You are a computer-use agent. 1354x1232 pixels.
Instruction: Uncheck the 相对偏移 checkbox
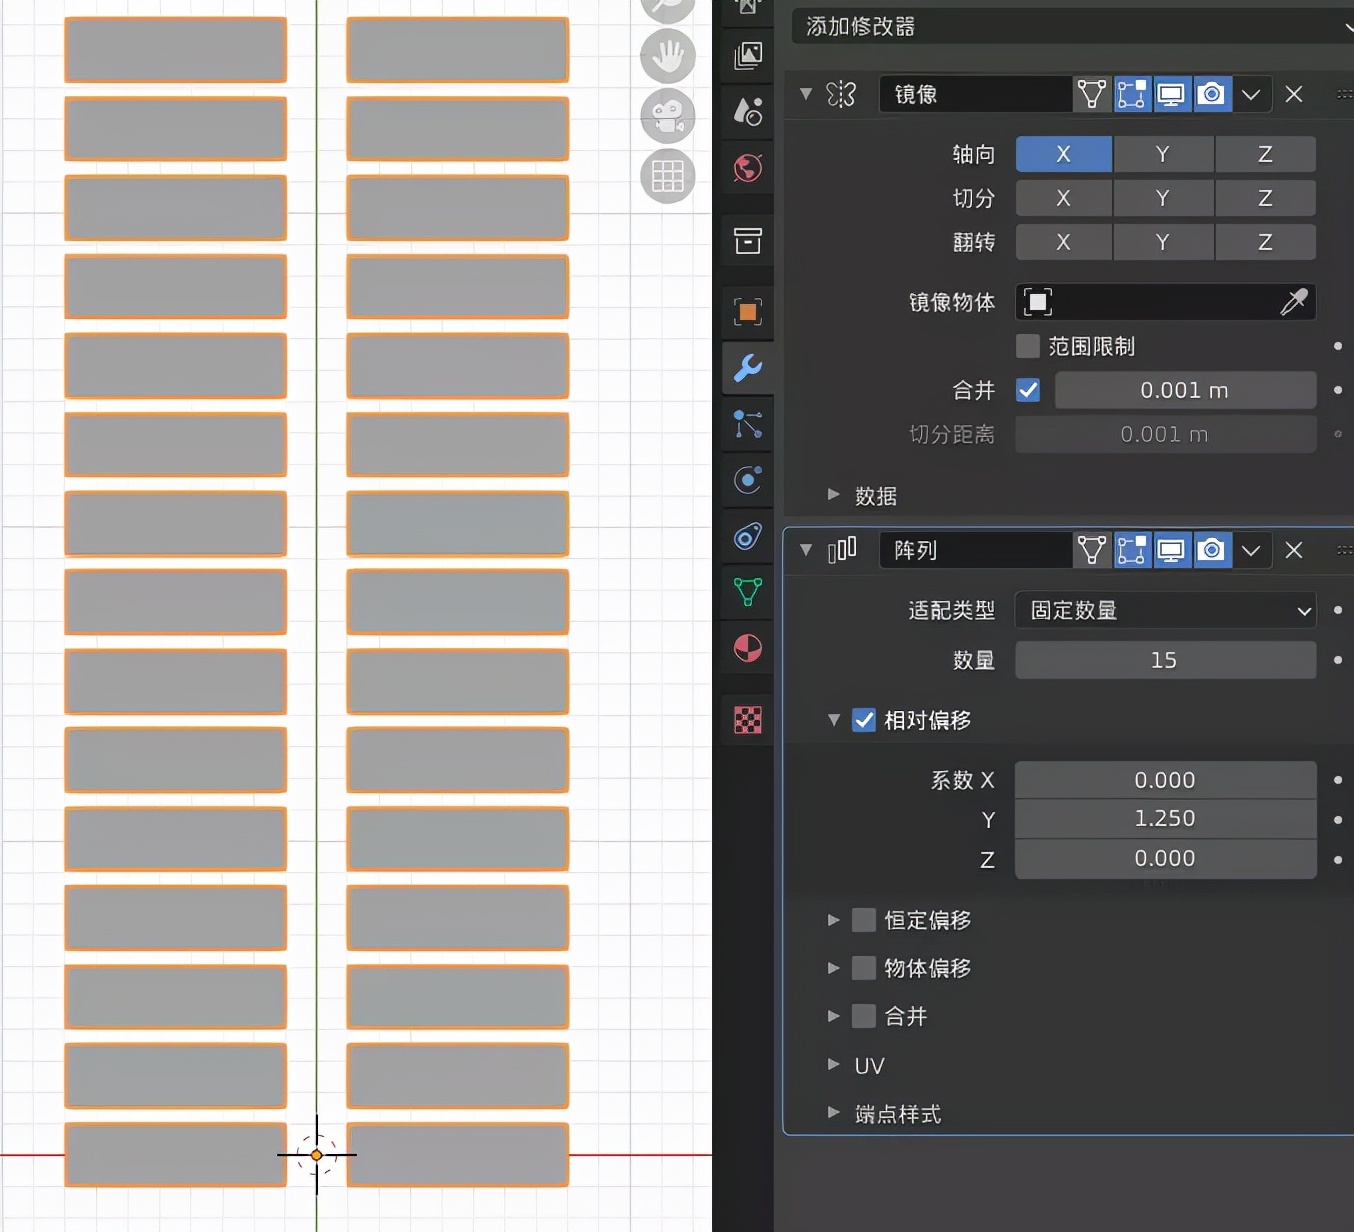coord(864,720)
